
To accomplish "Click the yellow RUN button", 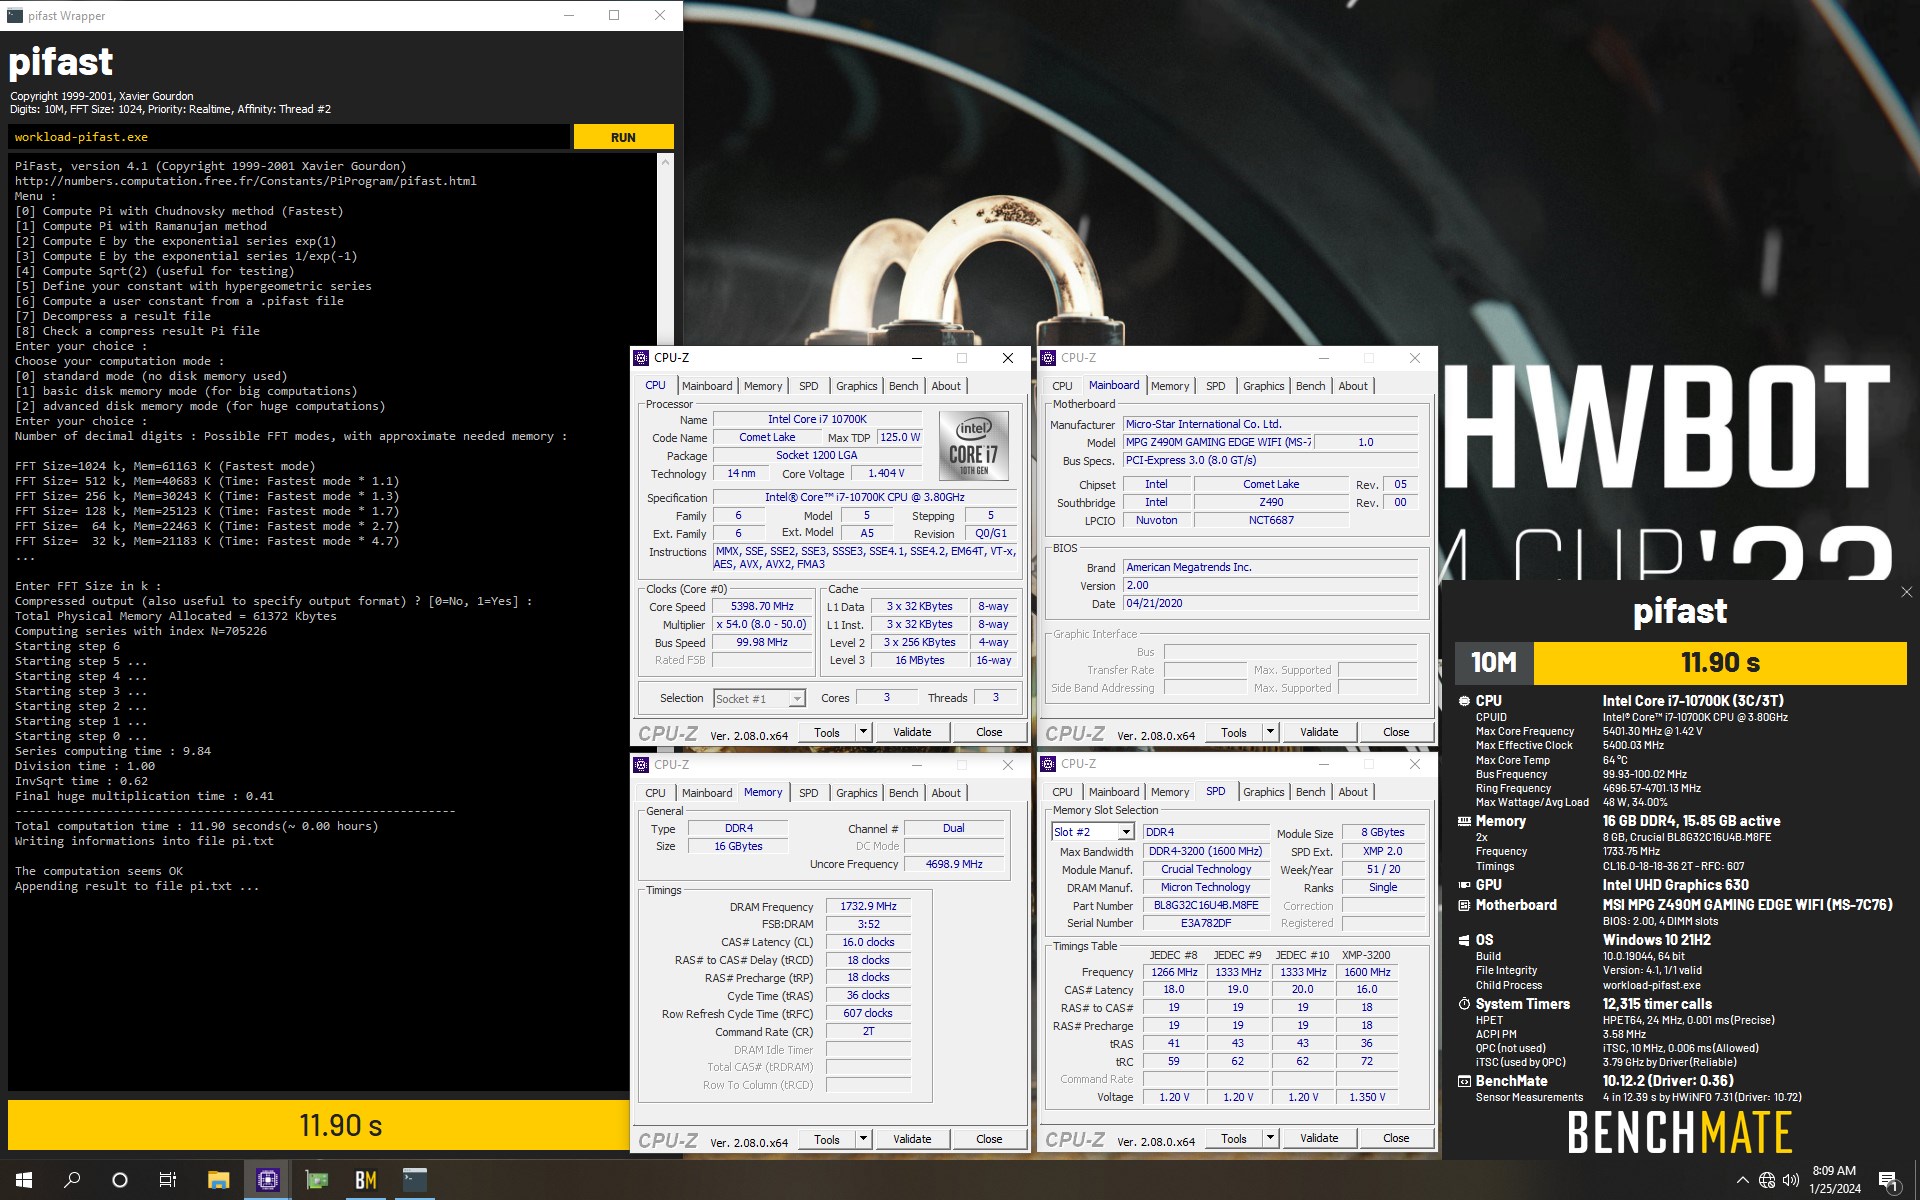I will 623,137.
